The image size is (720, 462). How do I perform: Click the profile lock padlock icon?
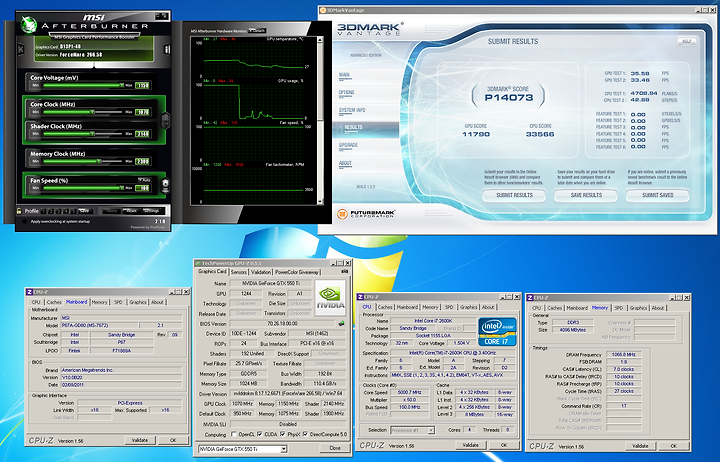pyautogui.click(x=19, y=211)
